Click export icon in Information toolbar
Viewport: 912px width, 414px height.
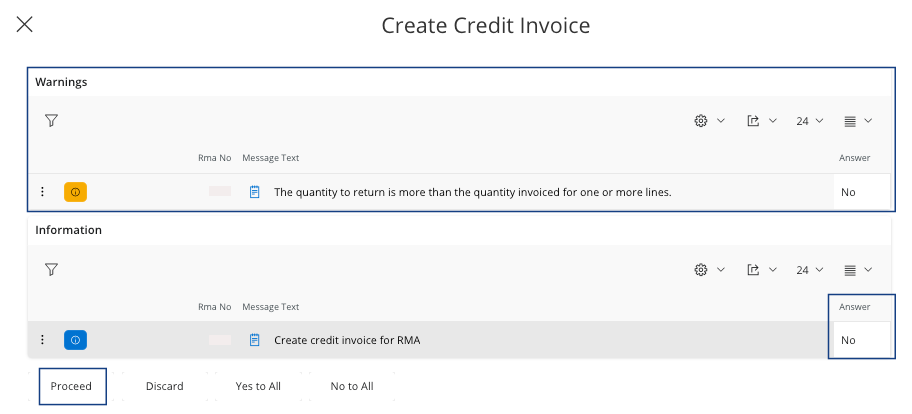pyautogui.click(x=754, y=269)
